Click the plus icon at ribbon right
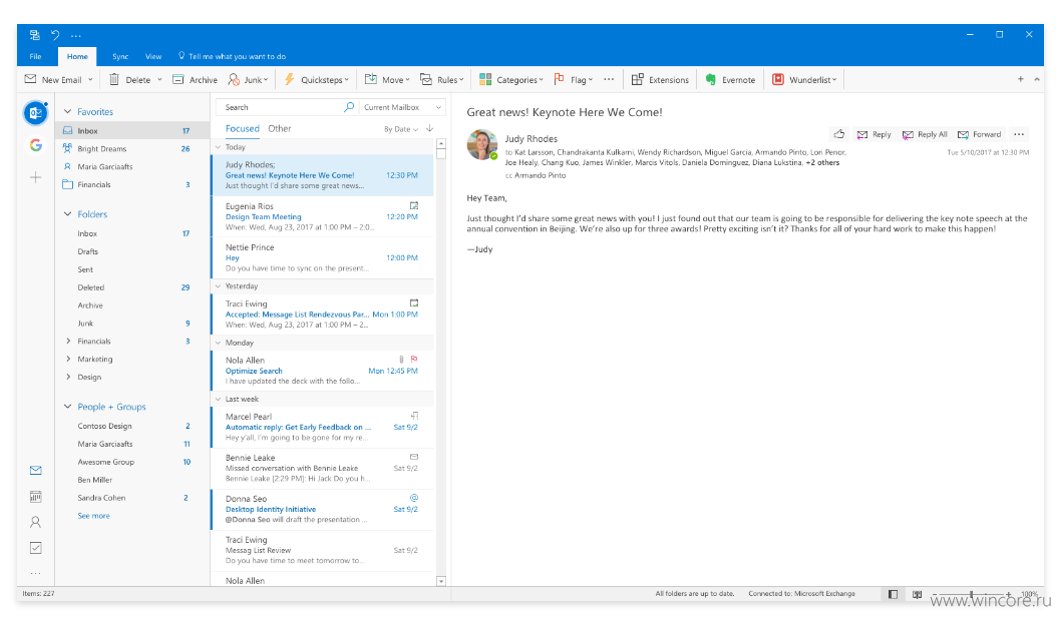The height and width of the screenshot is (620, 1064). click(1020, 79)
